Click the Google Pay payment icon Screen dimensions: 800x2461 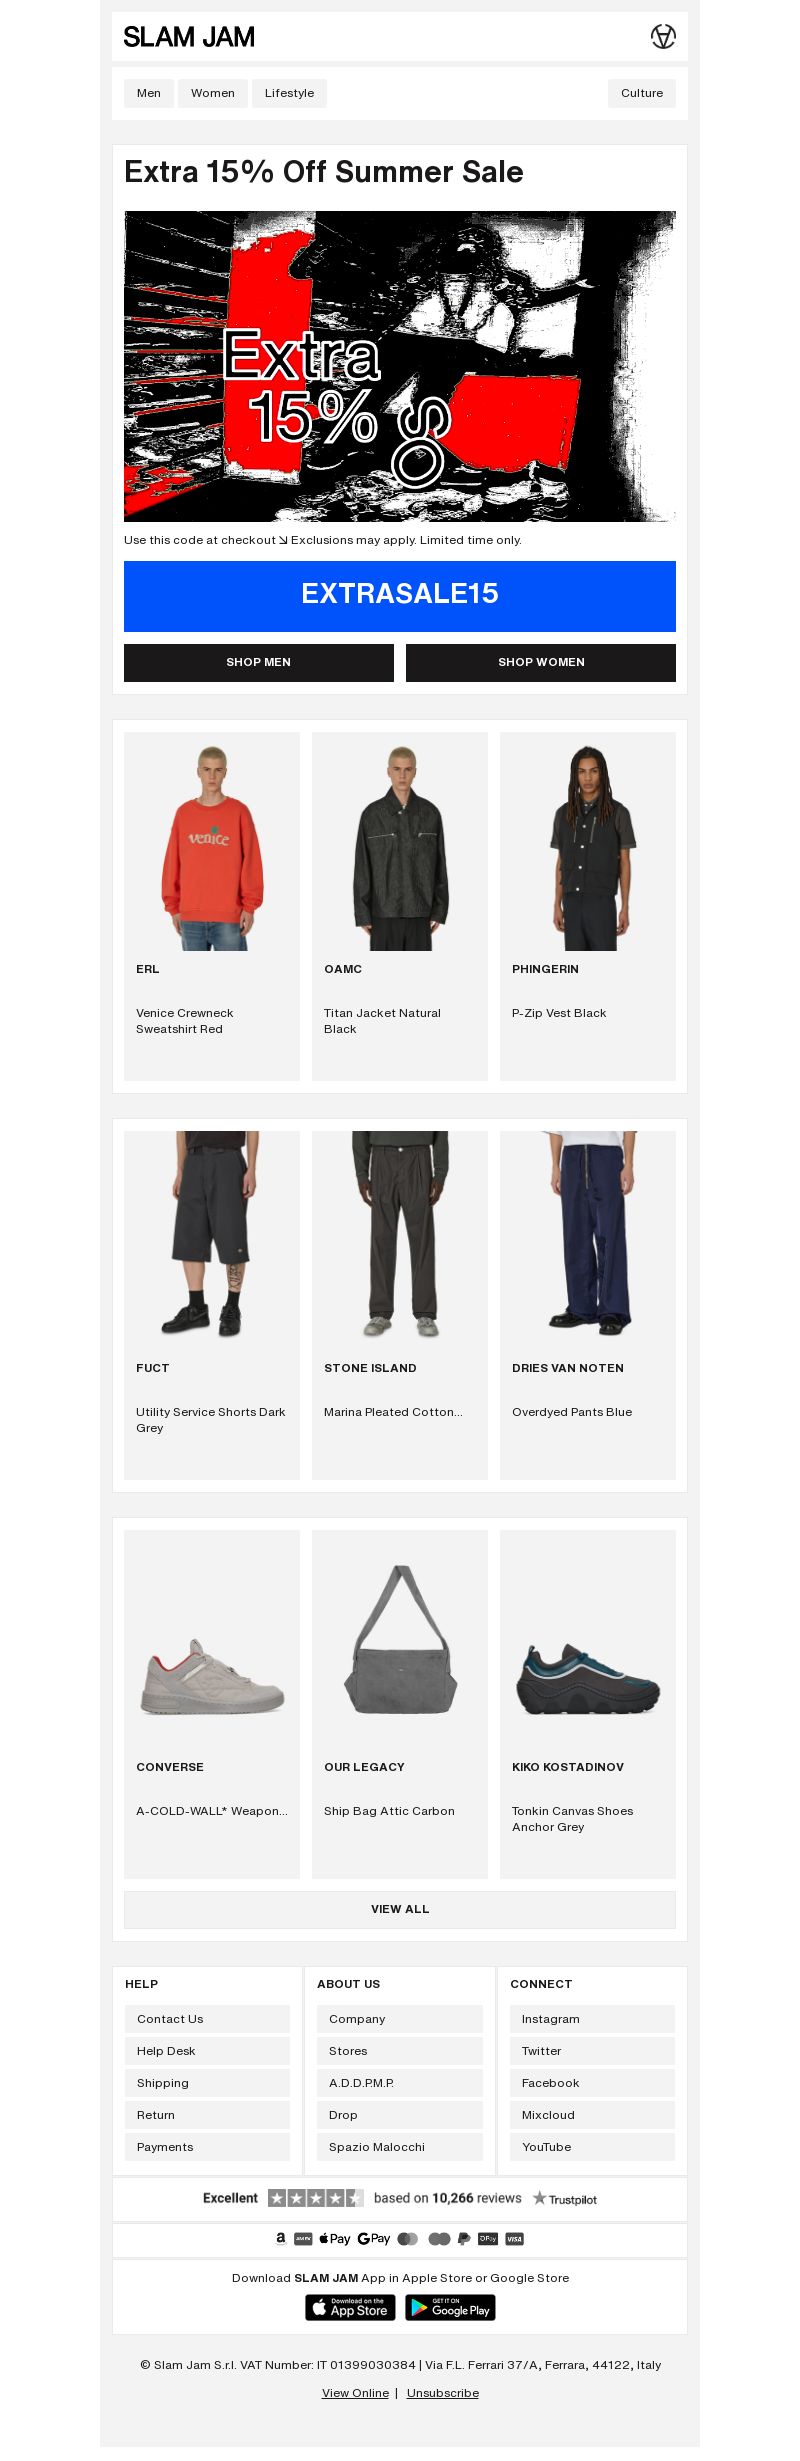click(373, 2239)
